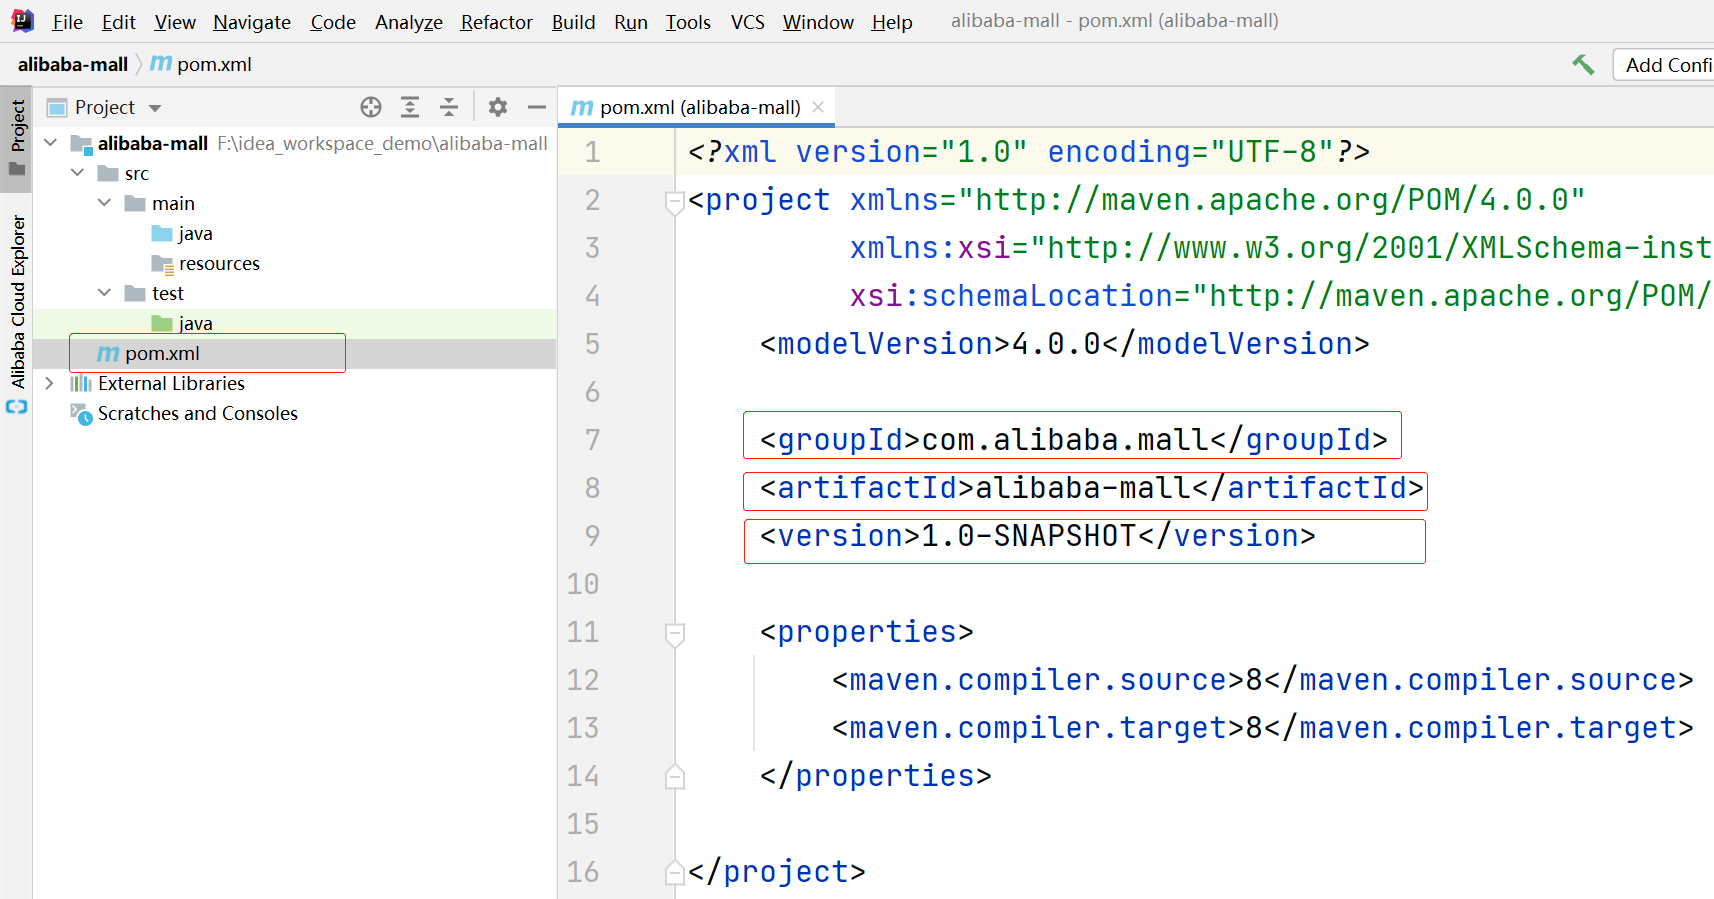
Task: Open the VCS menu
Action: [x=748, y=22]
